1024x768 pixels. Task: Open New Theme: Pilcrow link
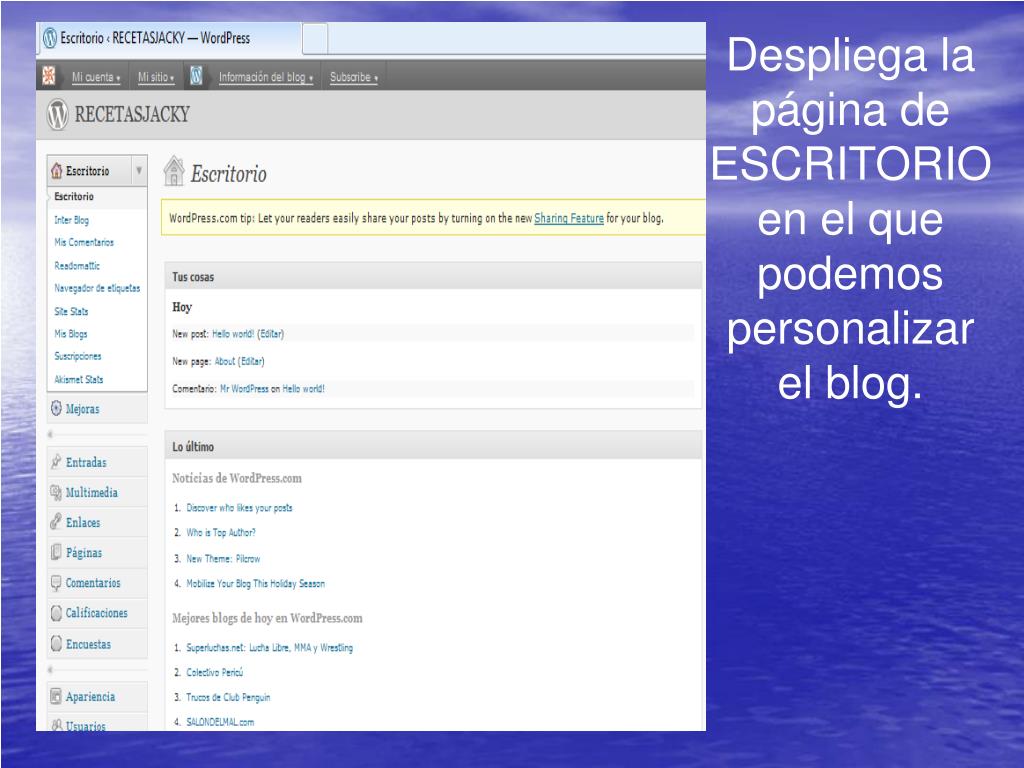[223, 558]
